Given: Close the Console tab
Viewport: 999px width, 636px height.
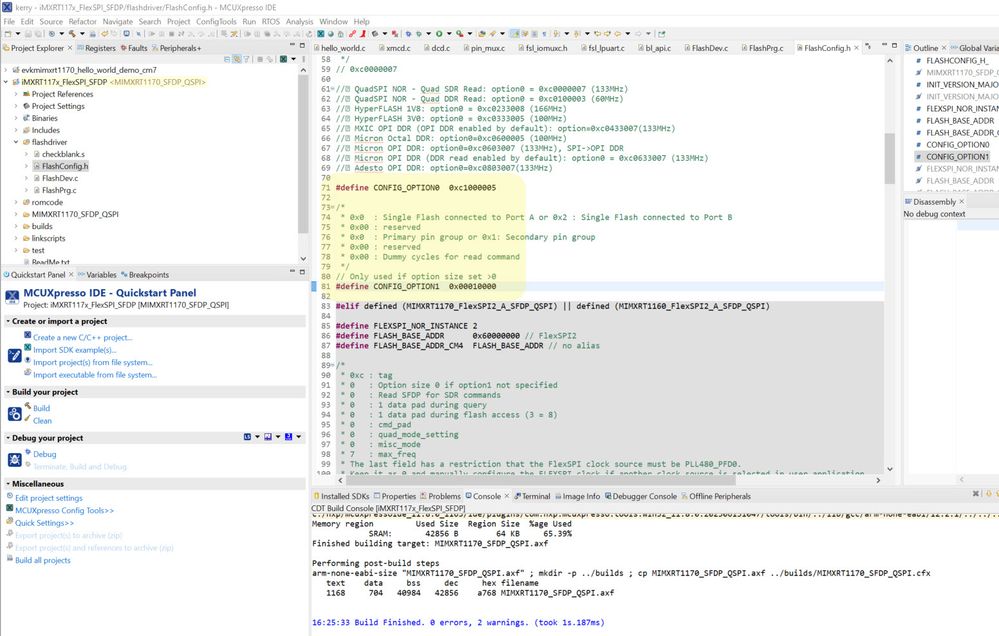Looking at the screenshot, I should pos(507,496).
